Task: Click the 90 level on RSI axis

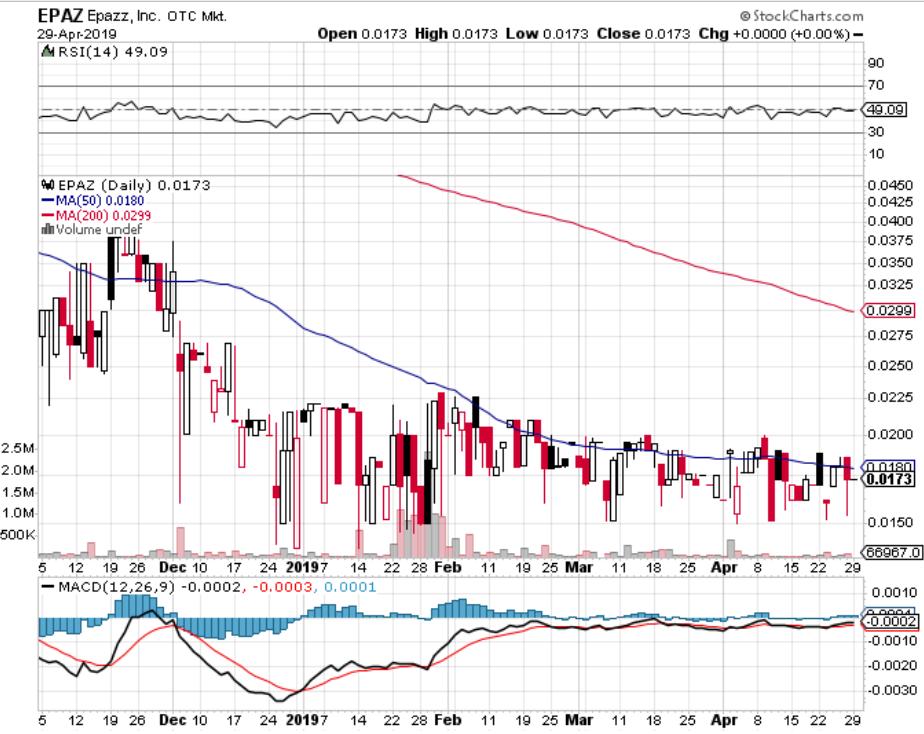Action: coord(876,64)
